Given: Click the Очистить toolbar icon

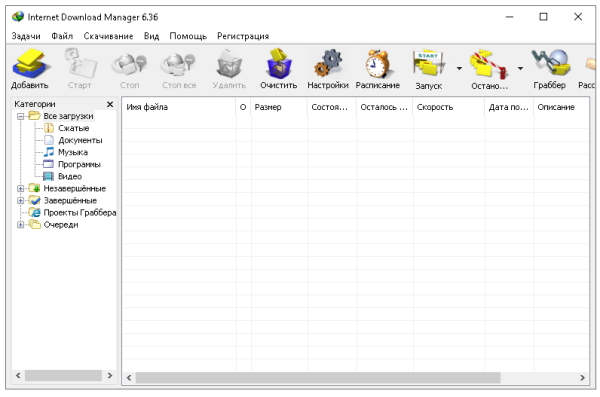Looking at the screenshot, I should click(x=279, y=63).
